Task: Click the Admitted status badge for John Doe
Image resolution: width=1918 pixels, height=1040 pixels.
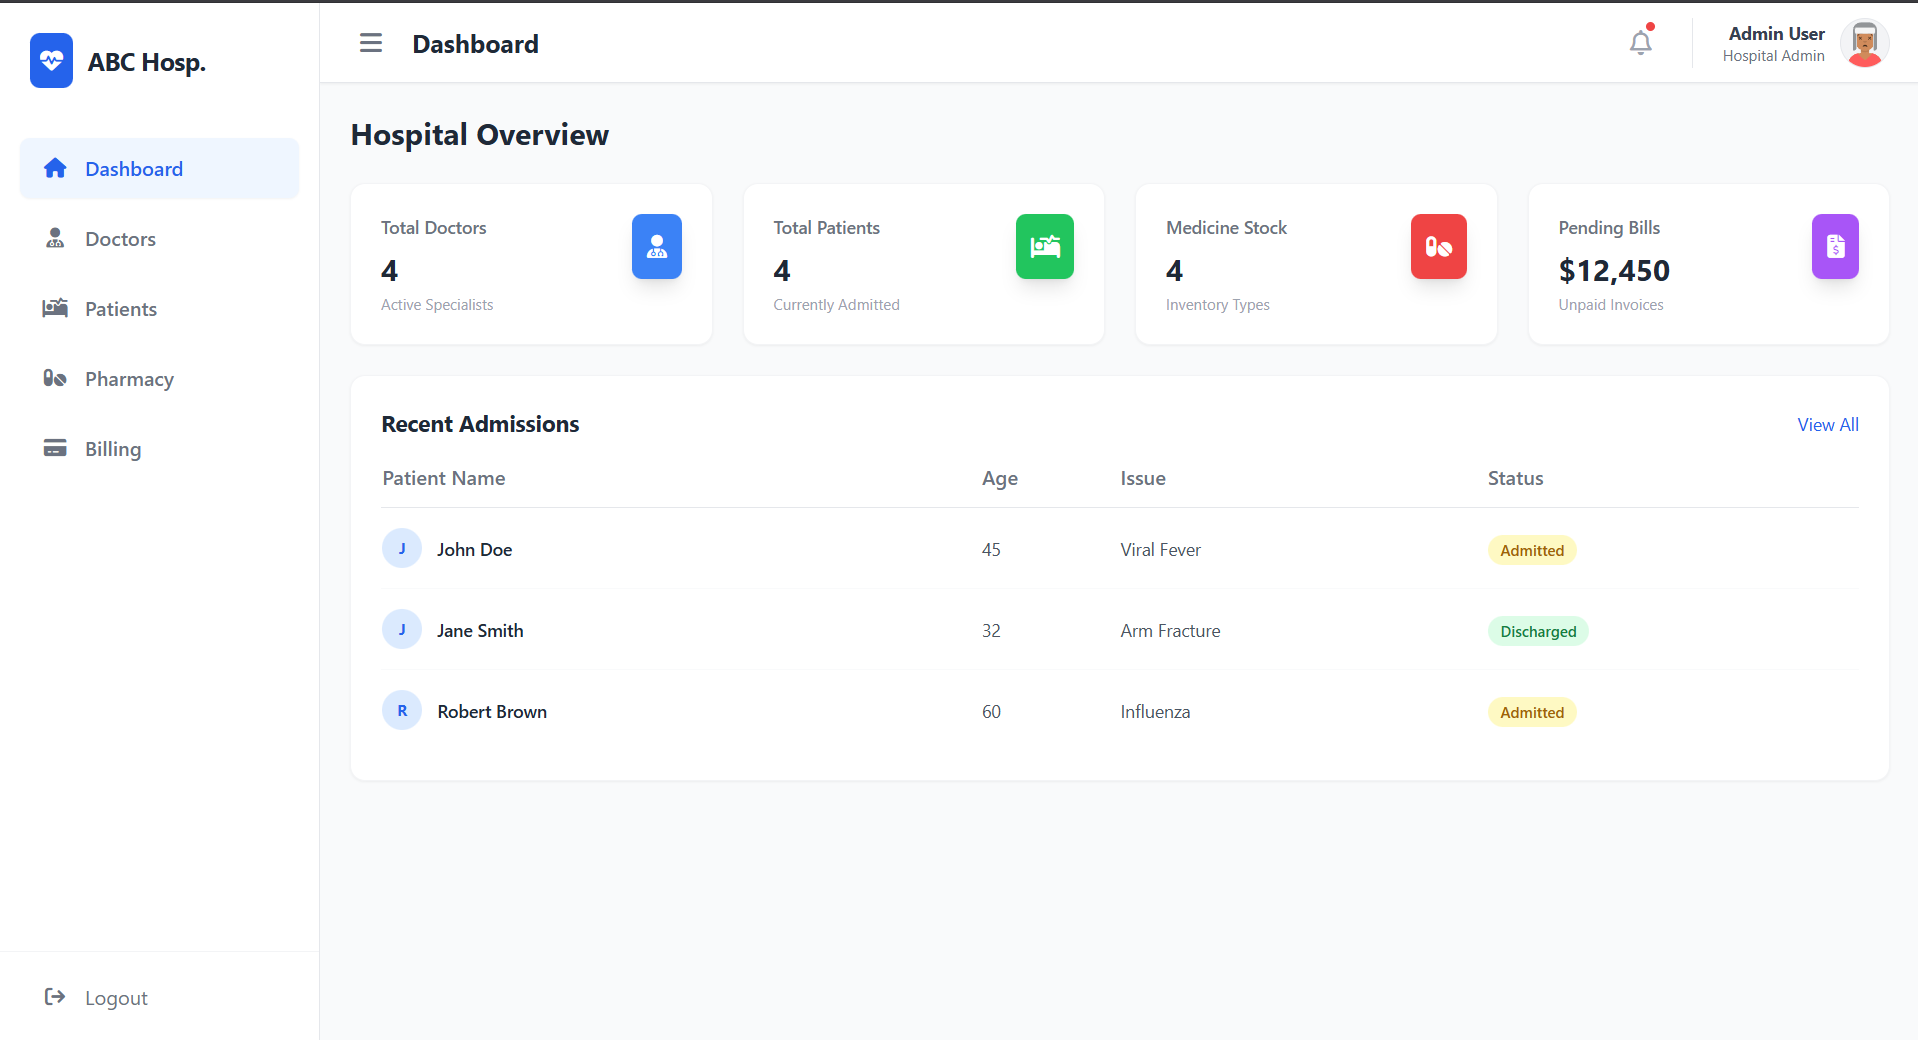Action: tap(1531, 550)
